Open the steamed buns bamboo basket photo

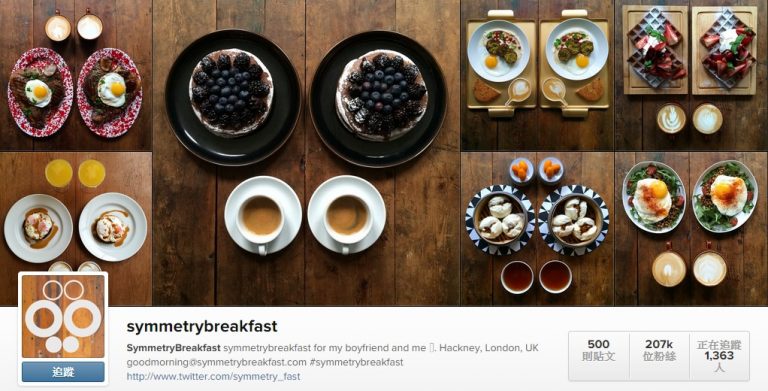click(x=537, y=229)
